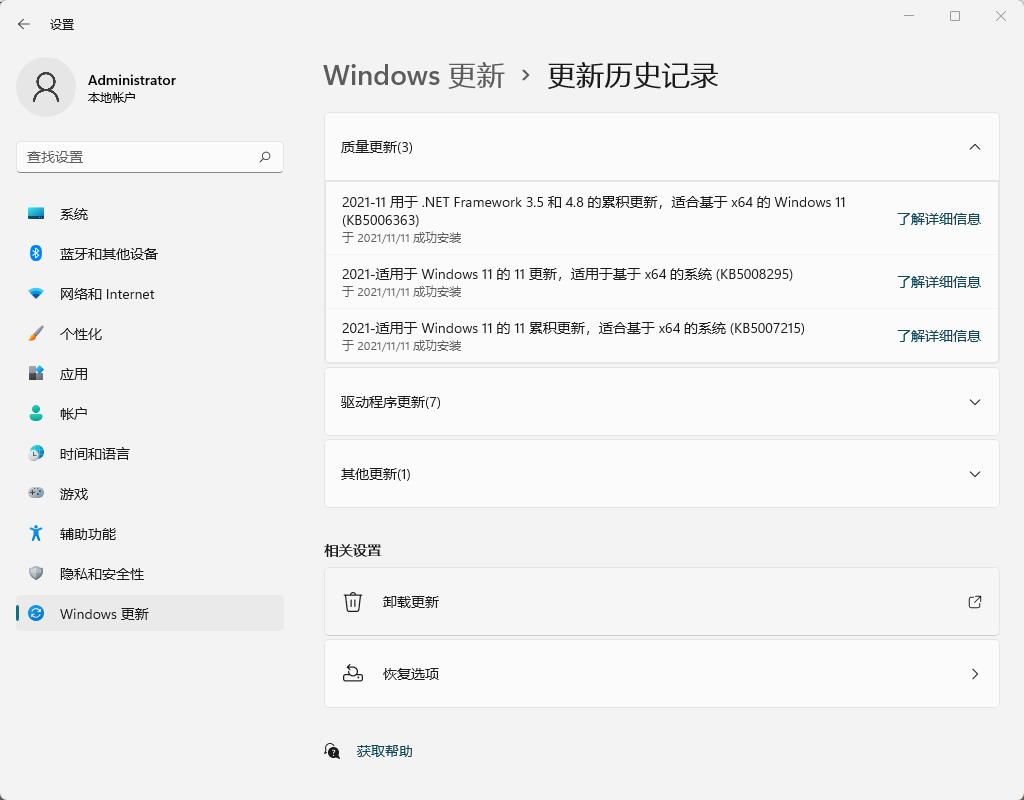Go to 游戏 settings
This screenshot has width=1024, height=800.
[x=150, y=494]
